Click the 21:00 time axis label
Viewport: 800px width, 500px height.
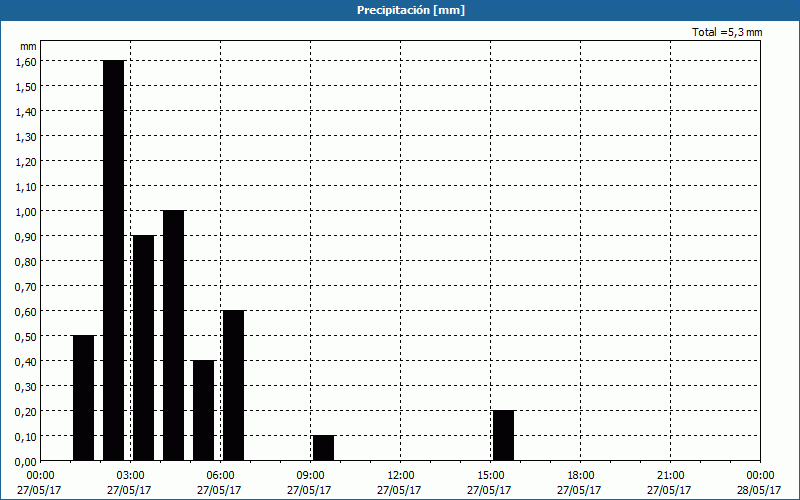[x=670, y=476]
